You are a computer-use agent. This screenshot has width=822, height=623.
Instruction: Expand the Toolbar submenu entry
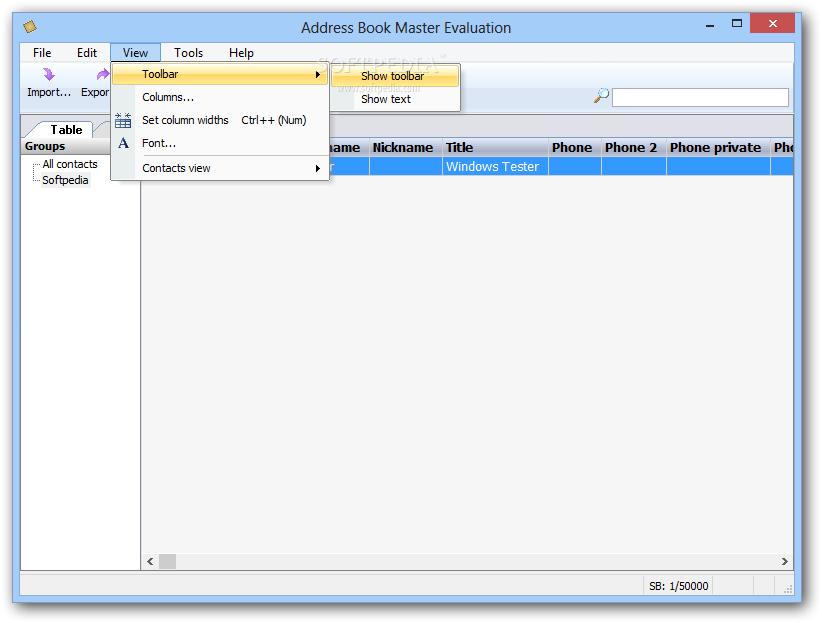[220, 74]
